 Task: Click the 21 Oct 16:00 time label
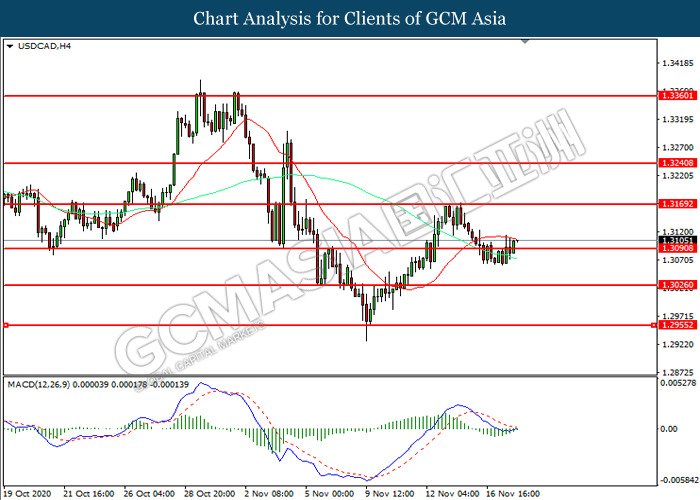tap(88, 494)
